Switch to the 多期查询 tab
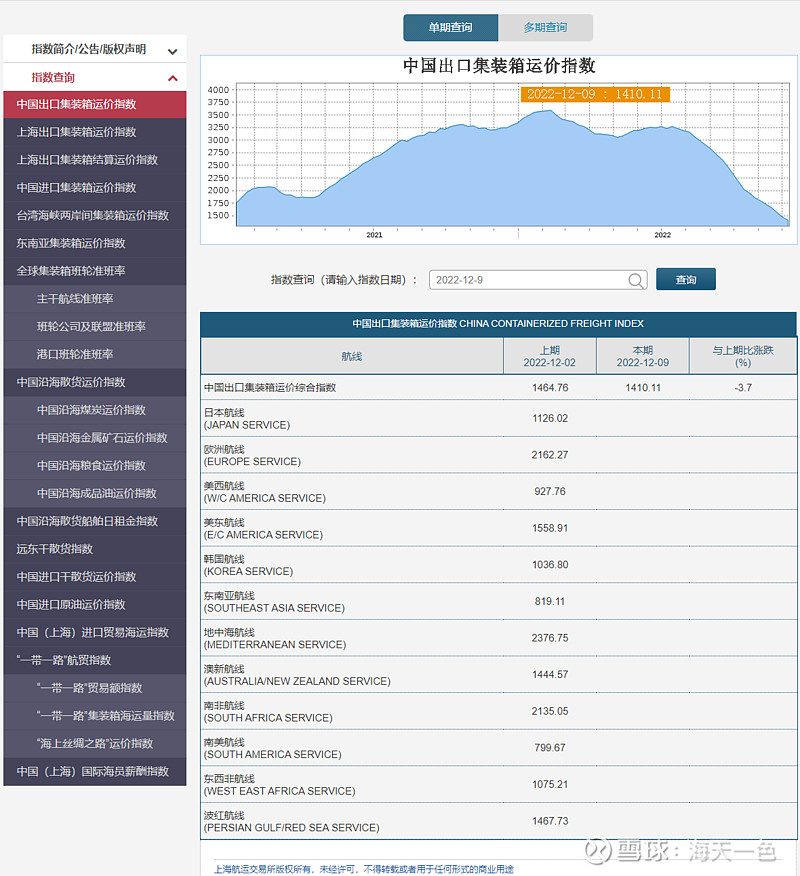This screenshot has height=876, width=800. 546,28
